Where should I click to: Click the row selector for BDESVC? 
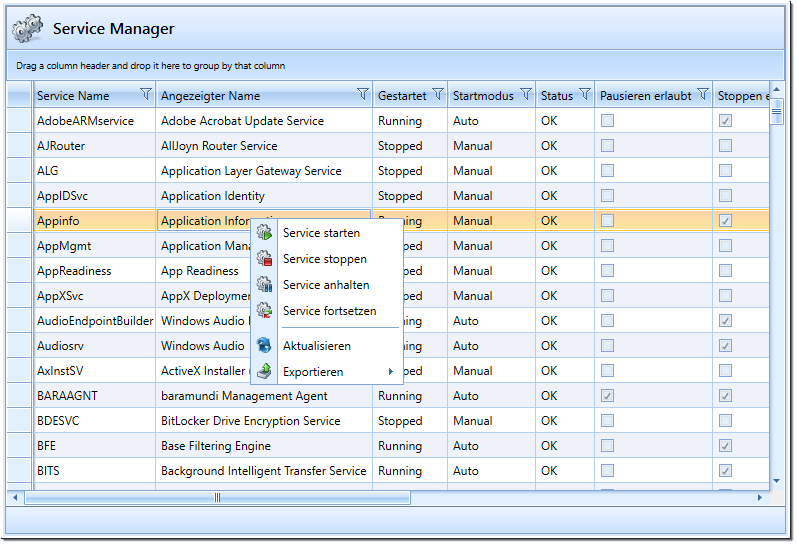20,420
